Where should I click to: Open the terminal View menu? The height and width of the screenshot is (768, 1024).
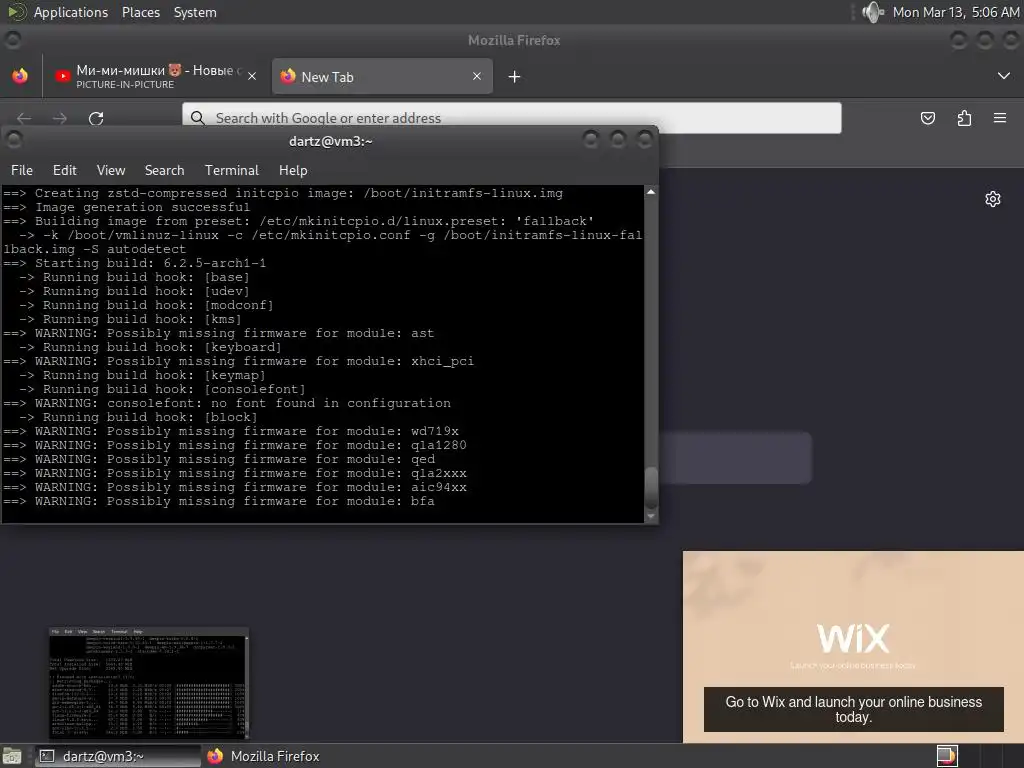(x=111, y=170)
